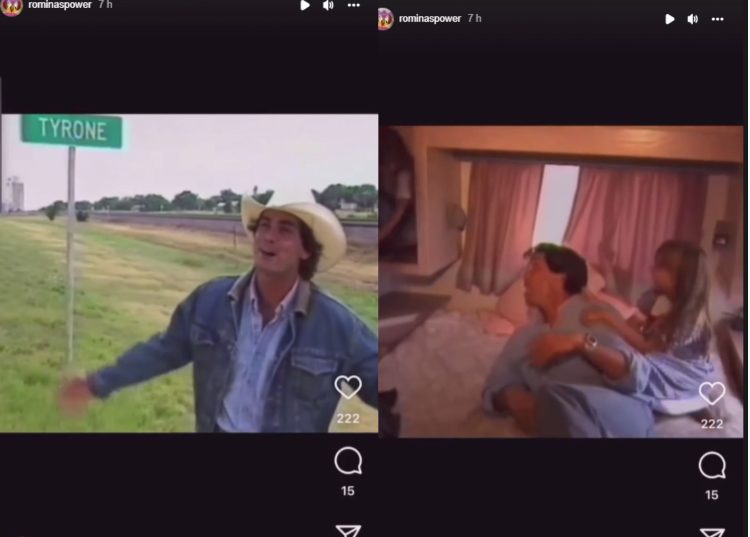The height and width of the screenshot is (537, 750).
Task: Click rominaspower username on the left story
Action: pyautogui.click(x=60, y=5)
